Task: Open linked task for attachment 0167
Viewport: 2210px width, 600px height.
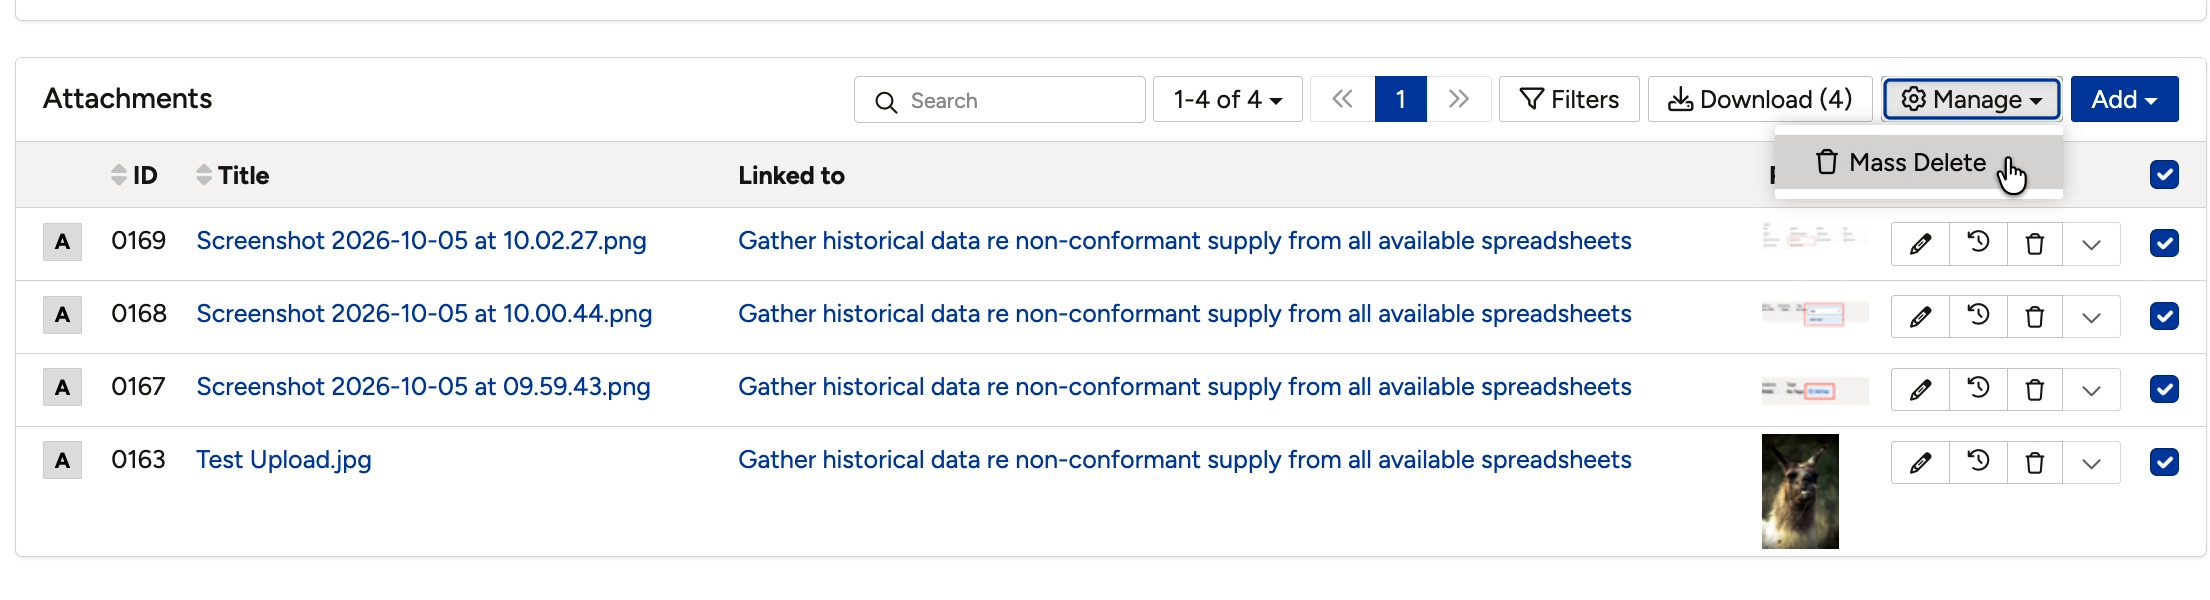Action: pyautogui.click(x=1185, y=387)
